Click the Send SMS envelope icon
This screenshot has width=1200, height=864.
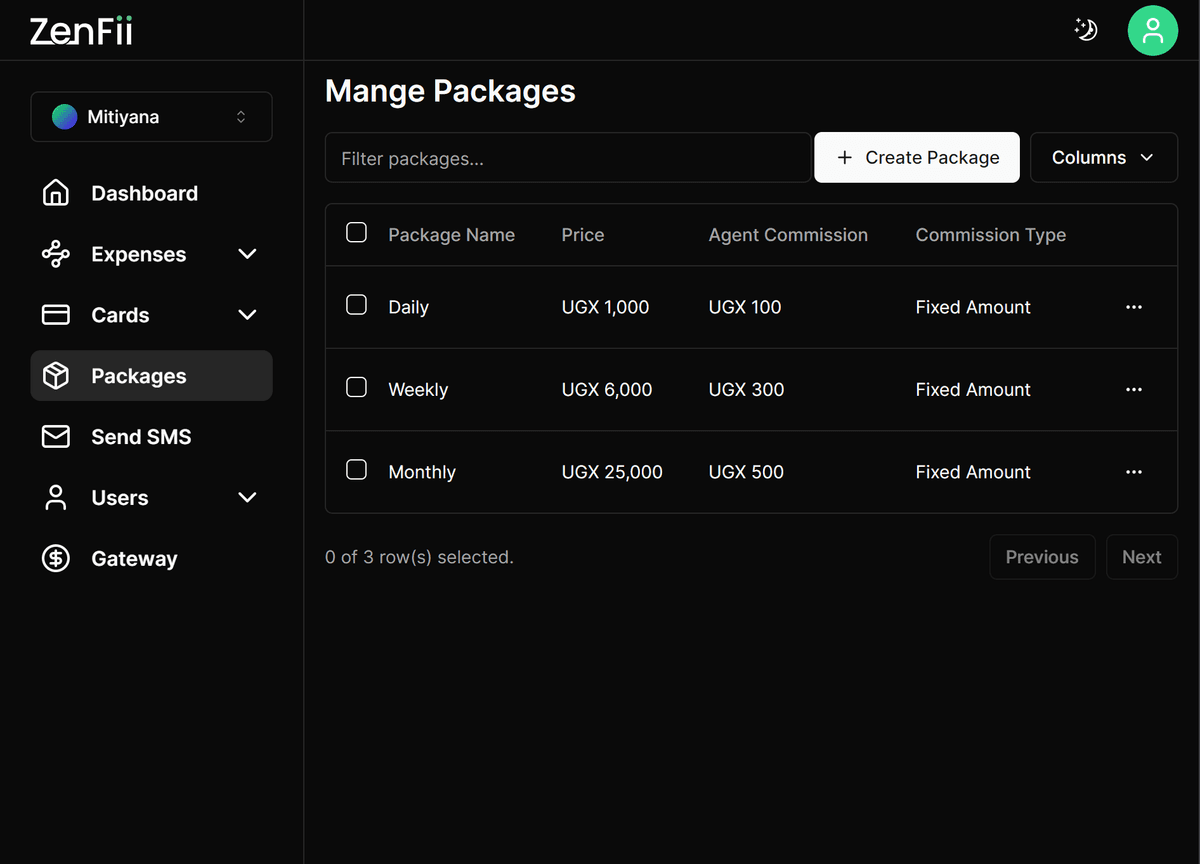click(x=56, y=437)
